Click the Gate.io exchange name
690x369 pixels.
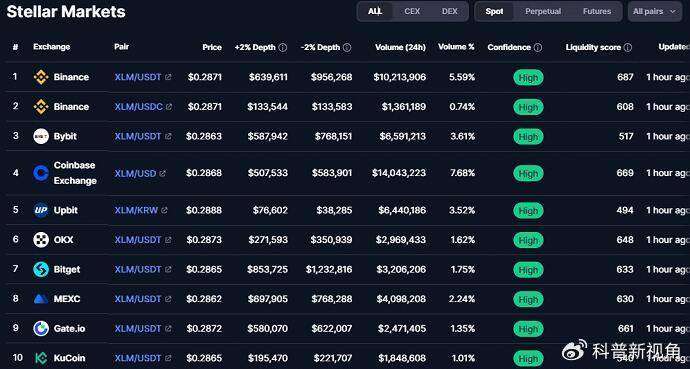coord(70,329)
